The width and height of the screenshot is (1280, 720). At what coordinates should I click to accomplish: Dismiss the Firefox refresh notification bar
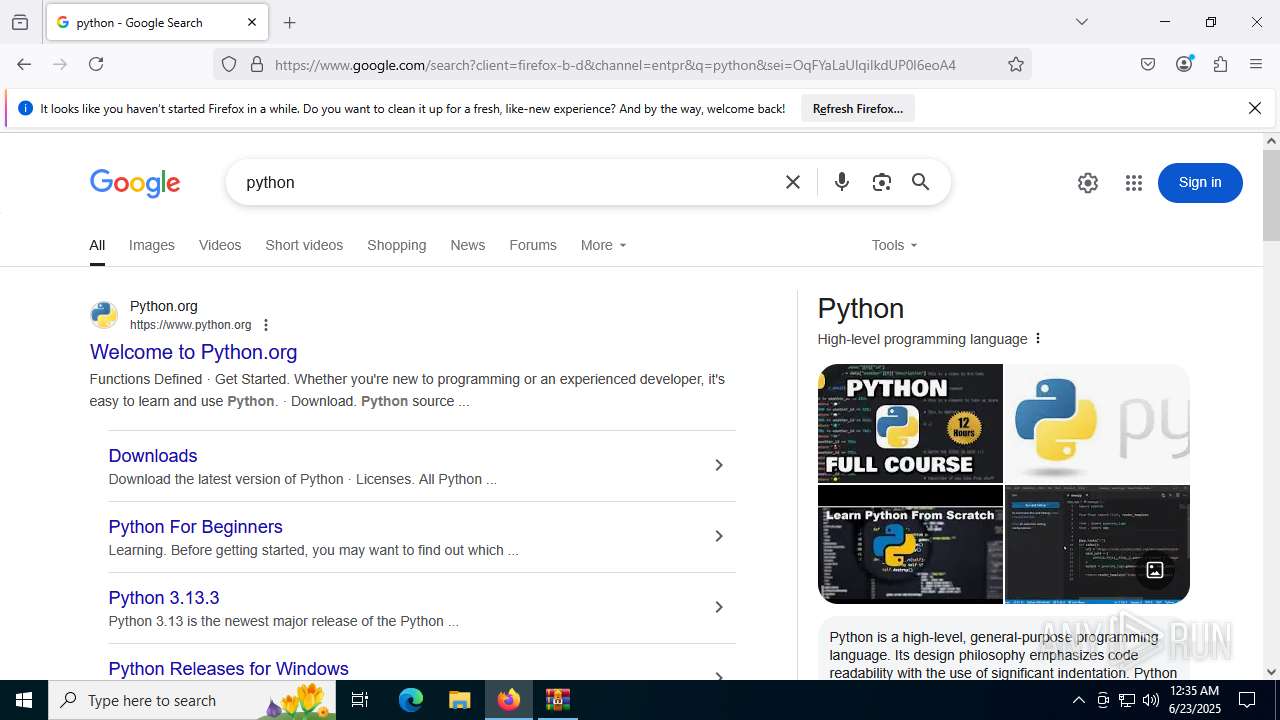1255,108
